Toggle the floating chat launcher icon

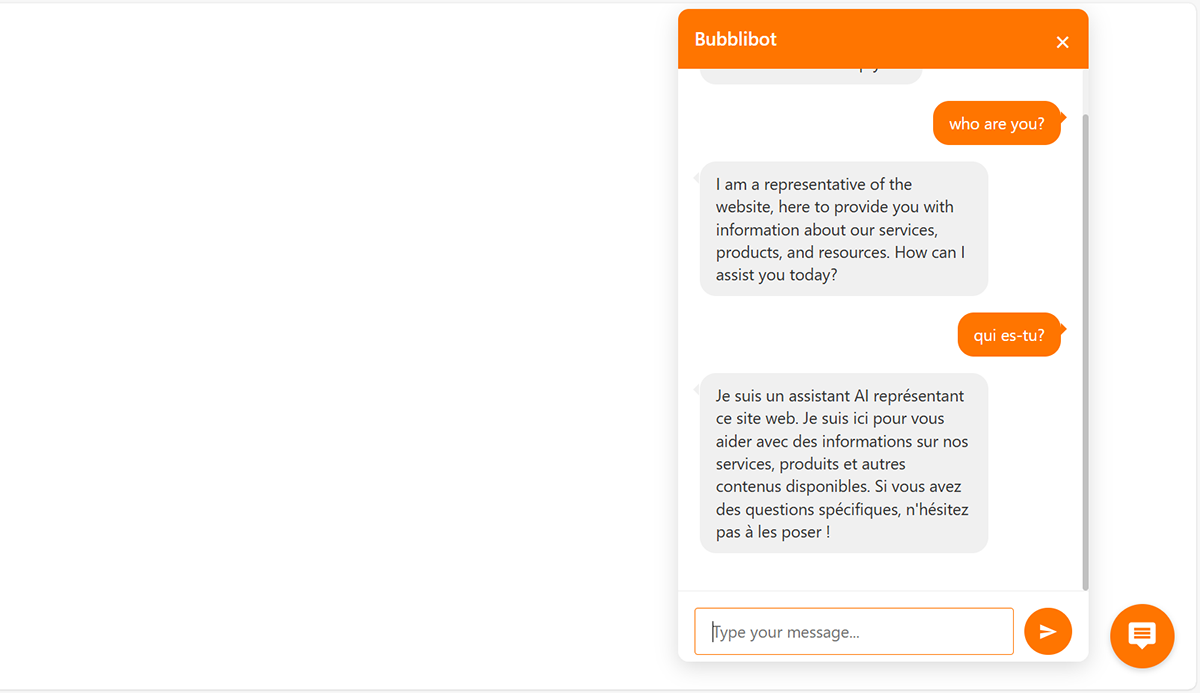(1142, 636)
